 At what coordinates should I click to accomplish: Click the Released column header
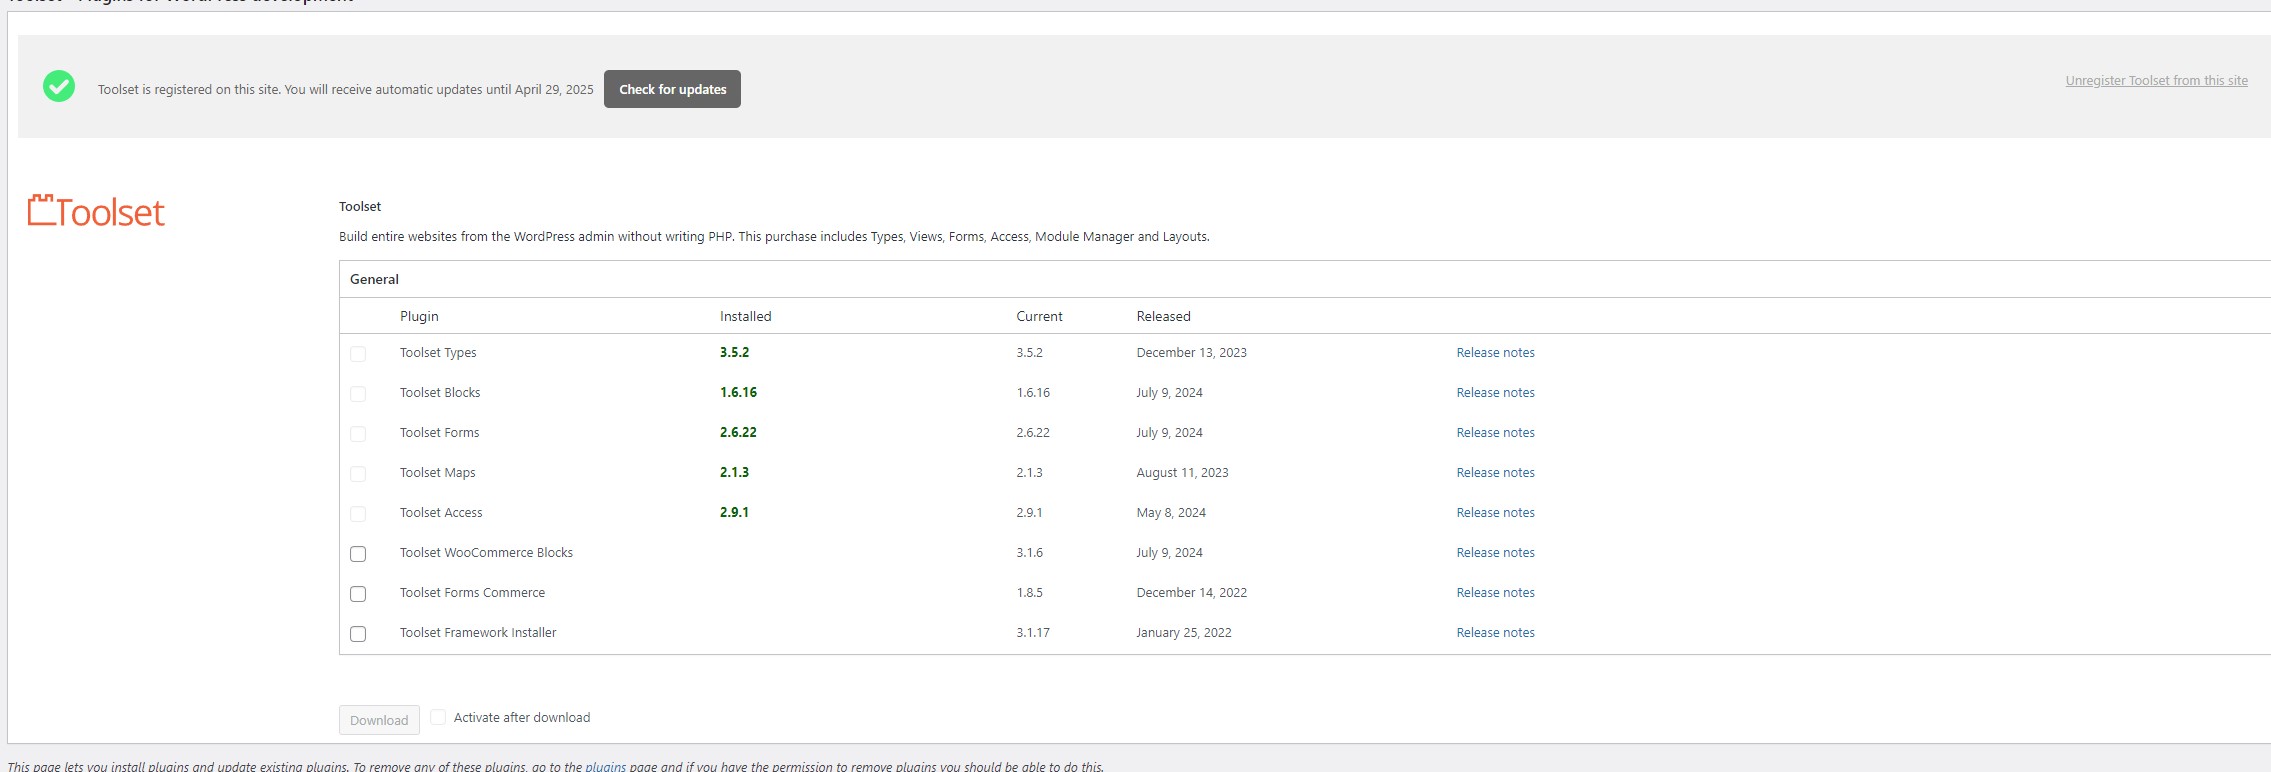(x=1163, y=316)
